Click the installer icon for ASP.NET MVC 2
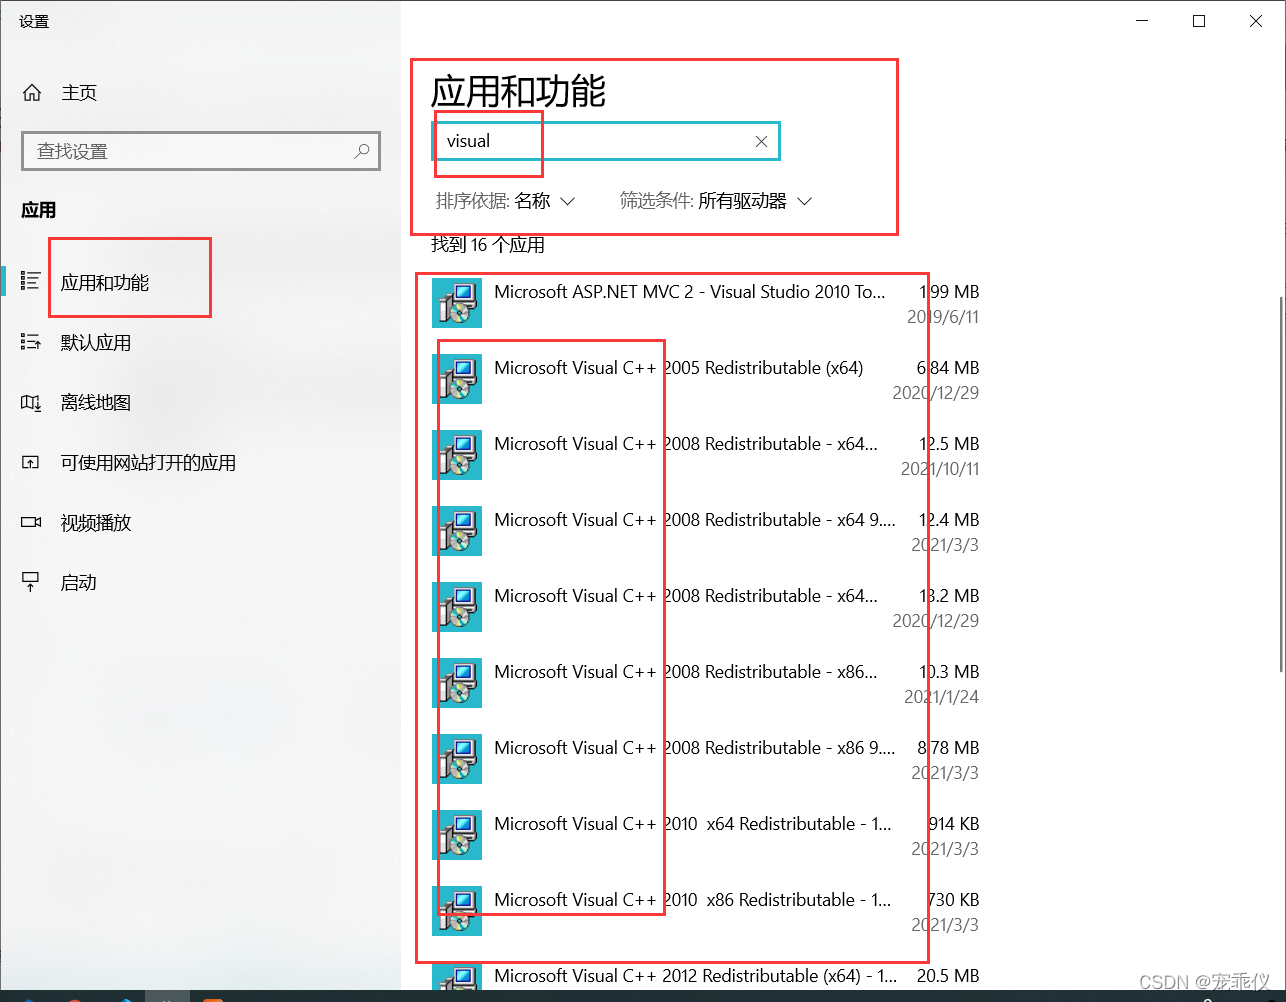The width and height of the screenshot is (1286, 1002). click(x=457, y=303)
